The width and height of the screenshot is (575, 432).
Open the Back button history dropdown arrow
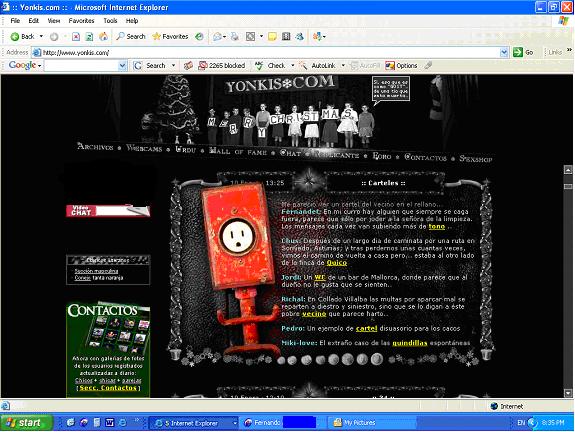click(41, 36)
